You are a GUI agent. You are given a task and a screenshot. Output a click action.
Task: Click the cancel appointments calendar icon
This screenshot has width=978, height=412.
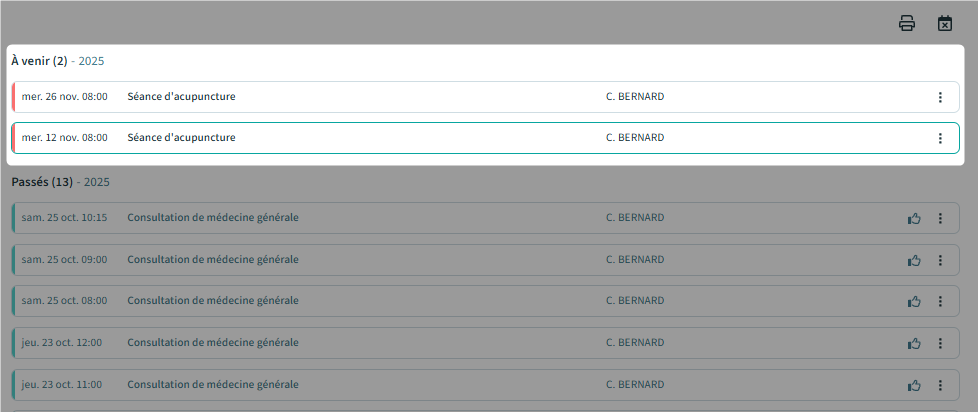(x=944, y=23)
